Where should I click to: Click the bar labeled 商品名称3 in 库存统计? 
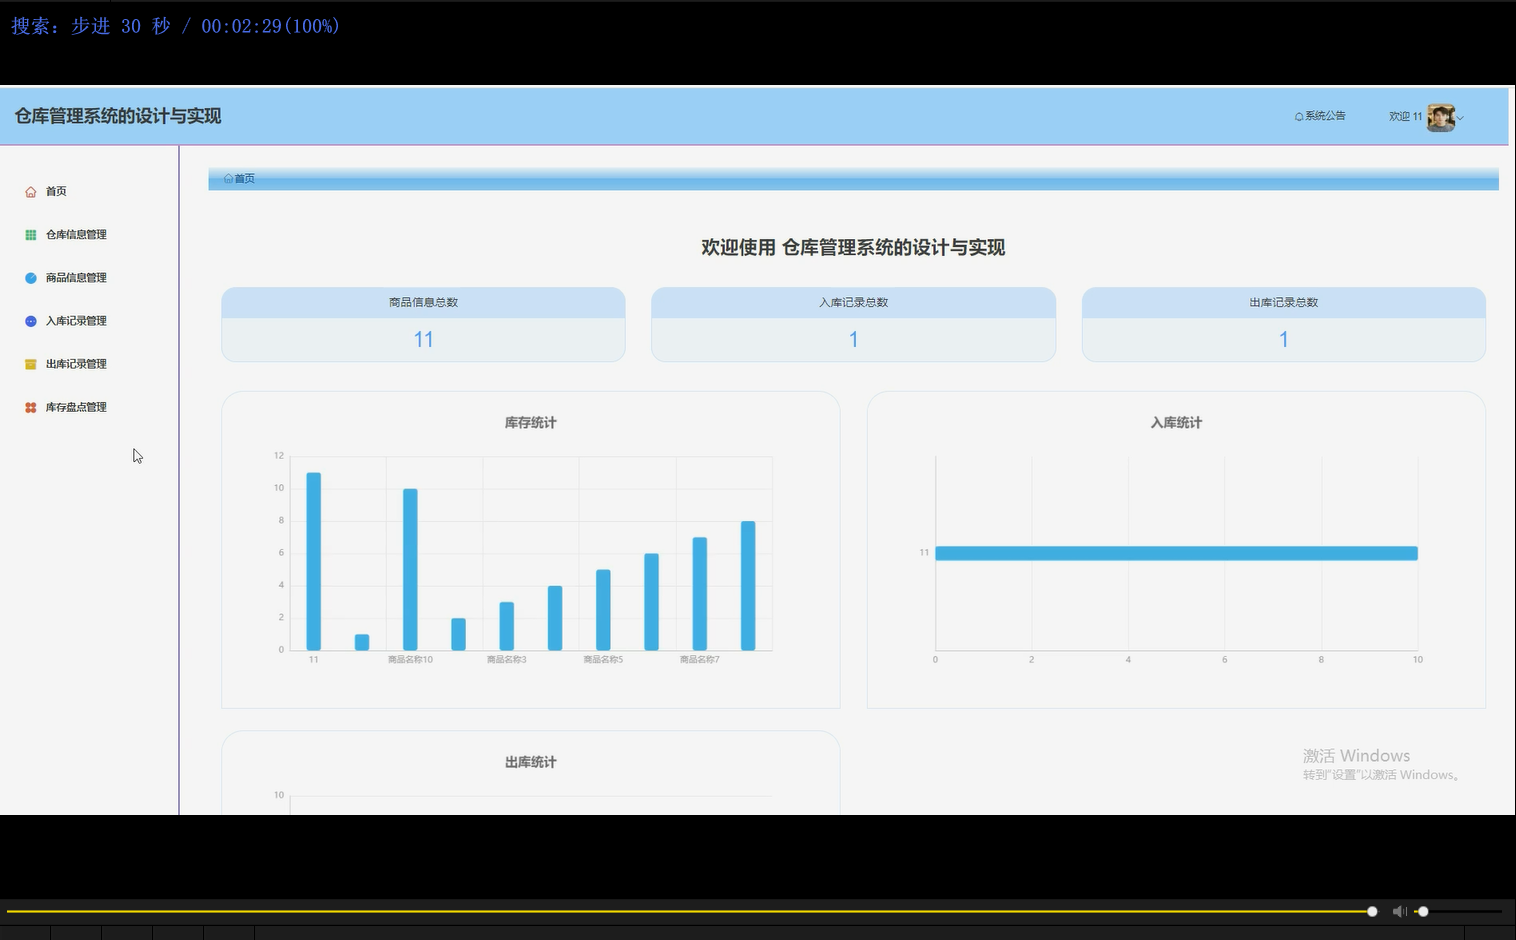point(507,626)
